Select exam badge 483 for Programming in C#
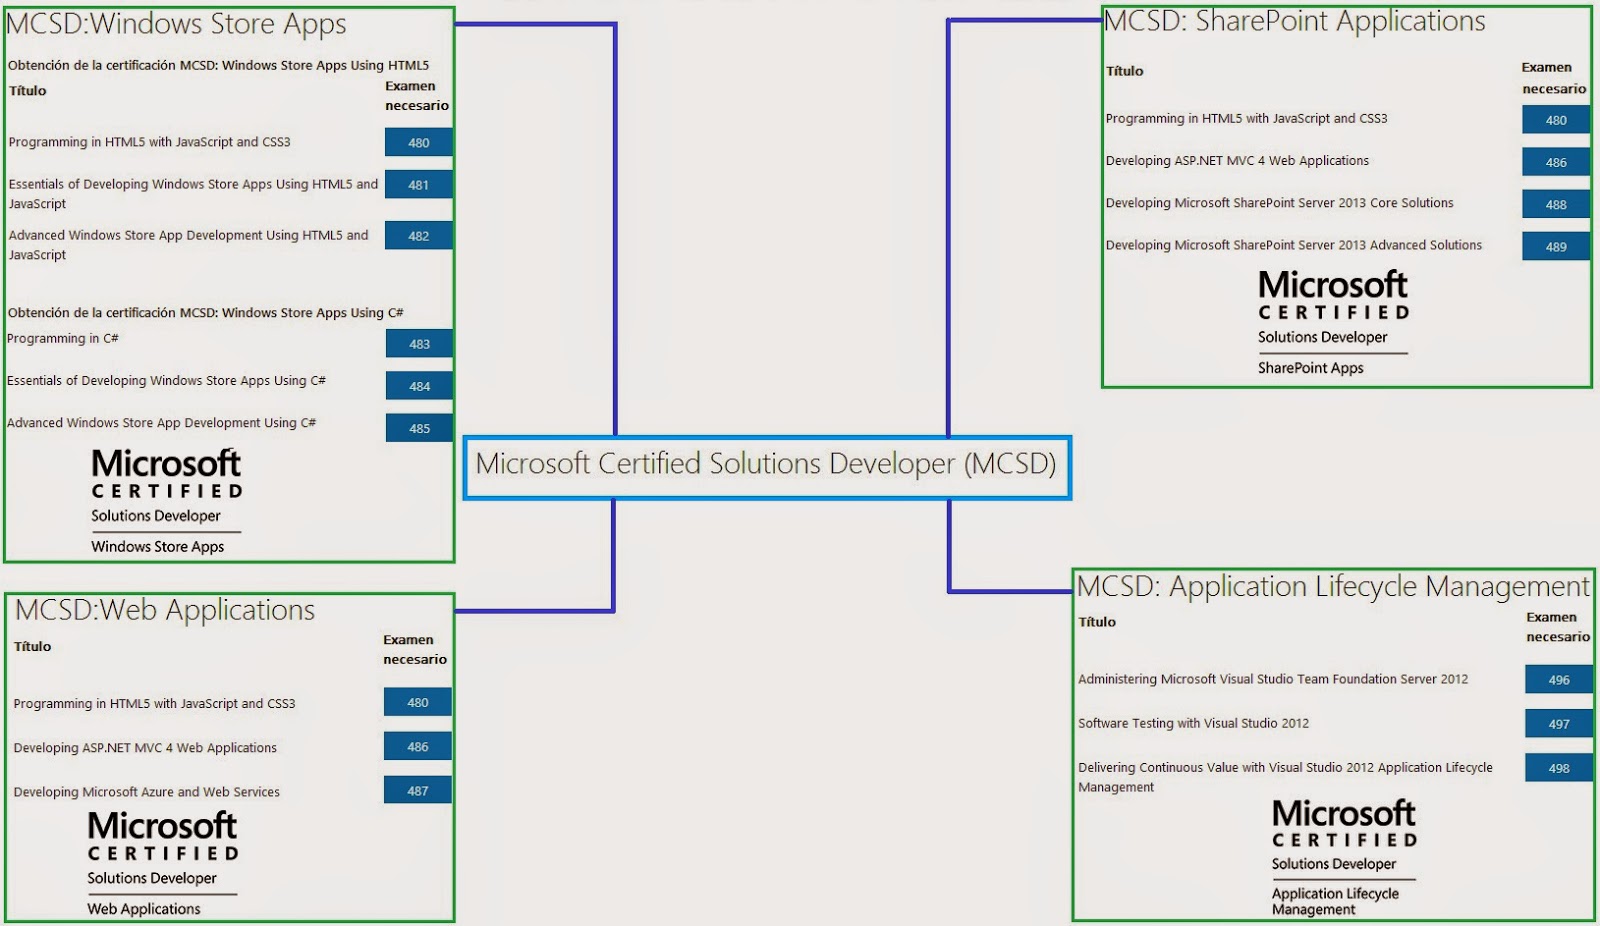This screenshot has height=926, width=1600. coord(417,343)
